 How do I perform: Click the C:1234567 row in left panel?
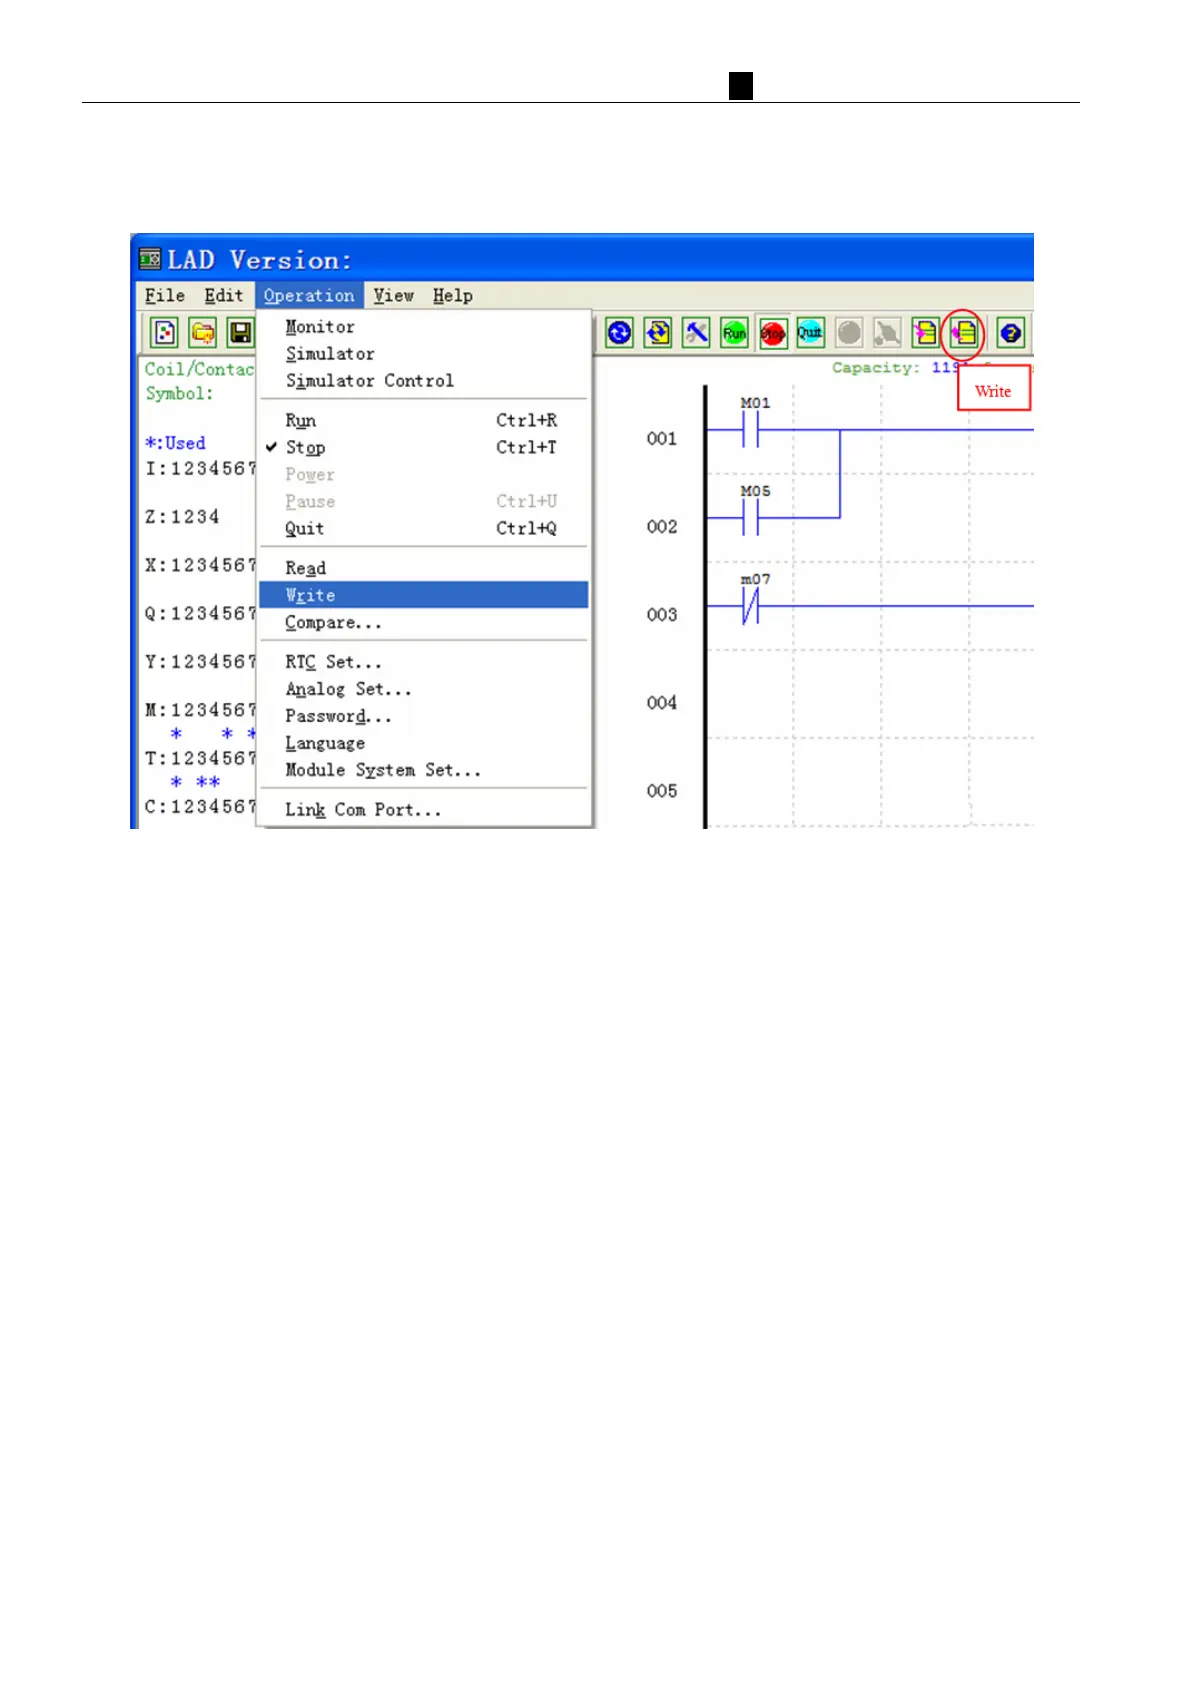click(x=200, y=806)
